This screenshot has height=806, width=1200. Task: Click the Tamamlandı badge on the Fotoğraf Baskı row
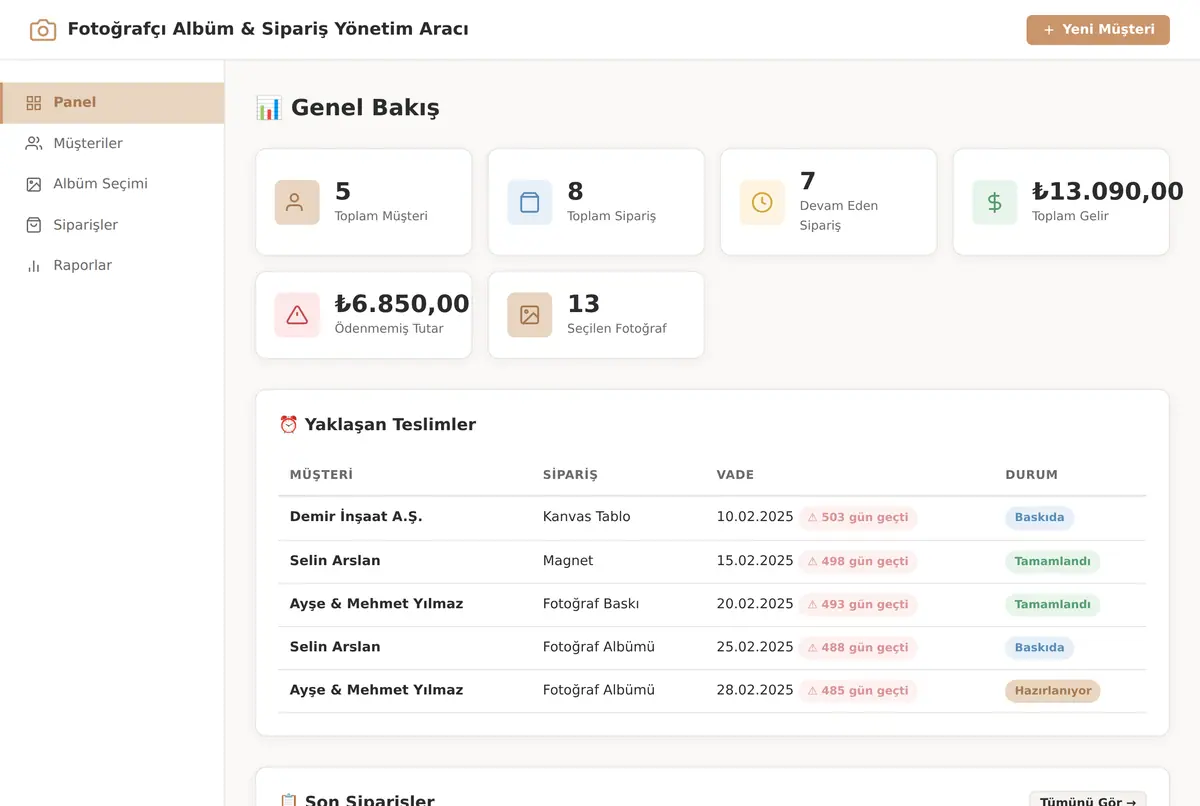coord(1052,605)
